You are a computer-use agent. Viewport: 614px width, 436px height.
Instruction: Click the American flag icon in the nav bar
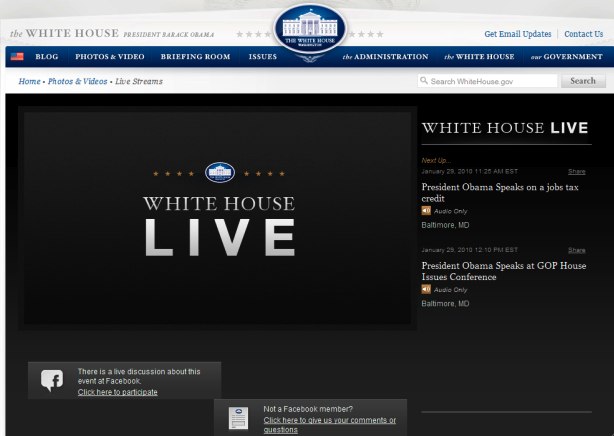[x=17, y=56]
